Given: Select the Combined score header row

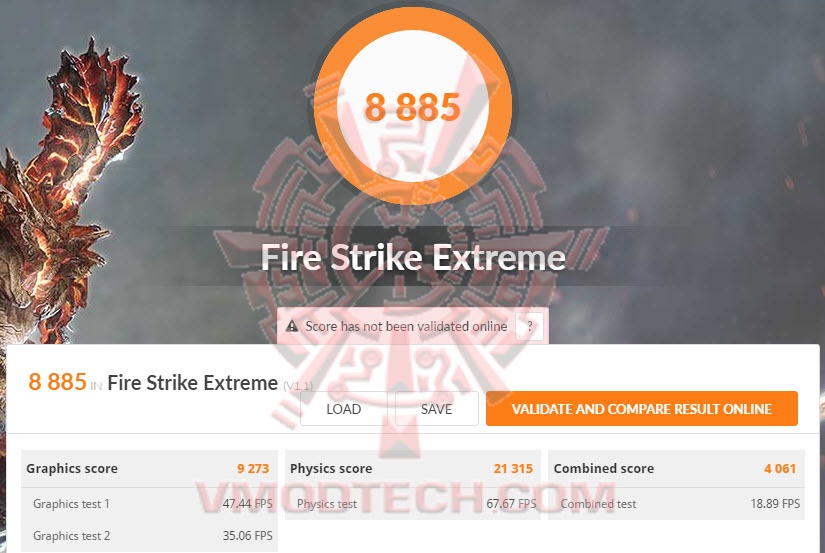Looking at the screenshot, I should click(x=676, y=468).
